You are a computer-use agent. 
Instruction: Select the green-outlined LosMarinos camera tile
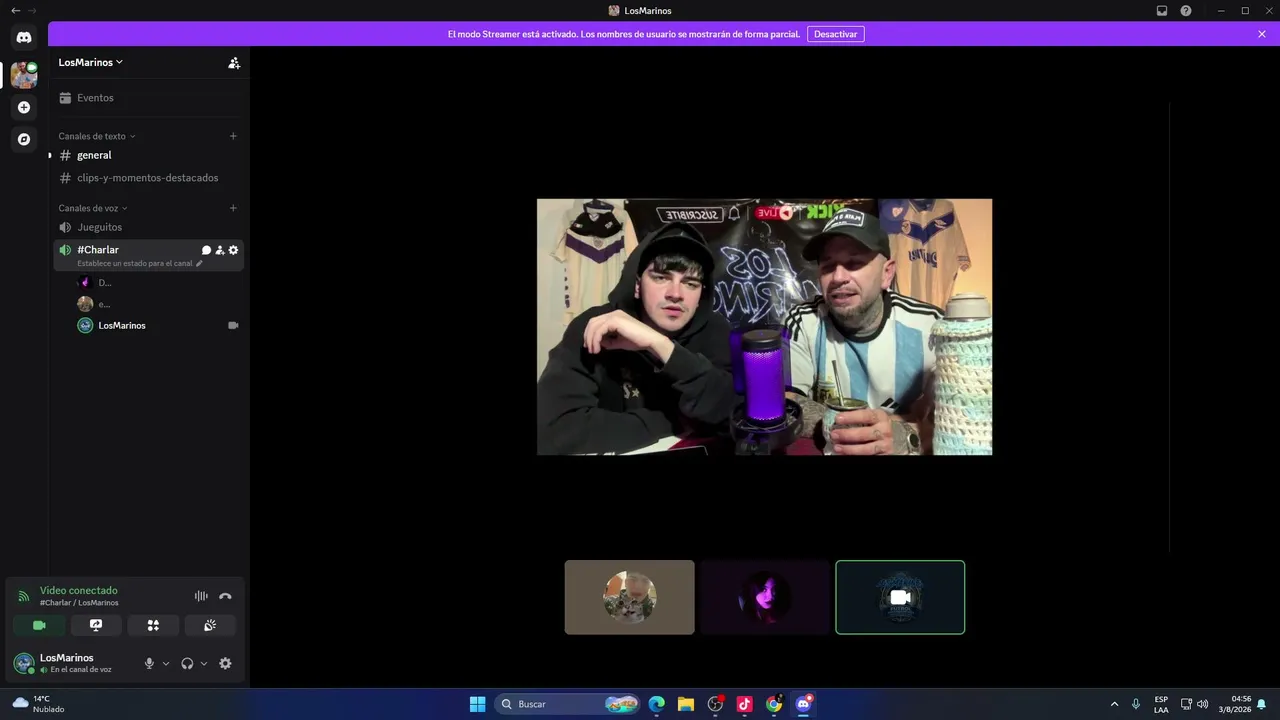(900, 597)
